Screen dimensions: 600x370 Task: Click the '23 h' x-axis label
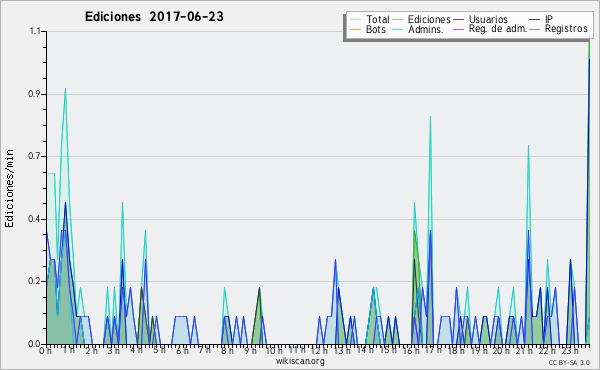569,351
